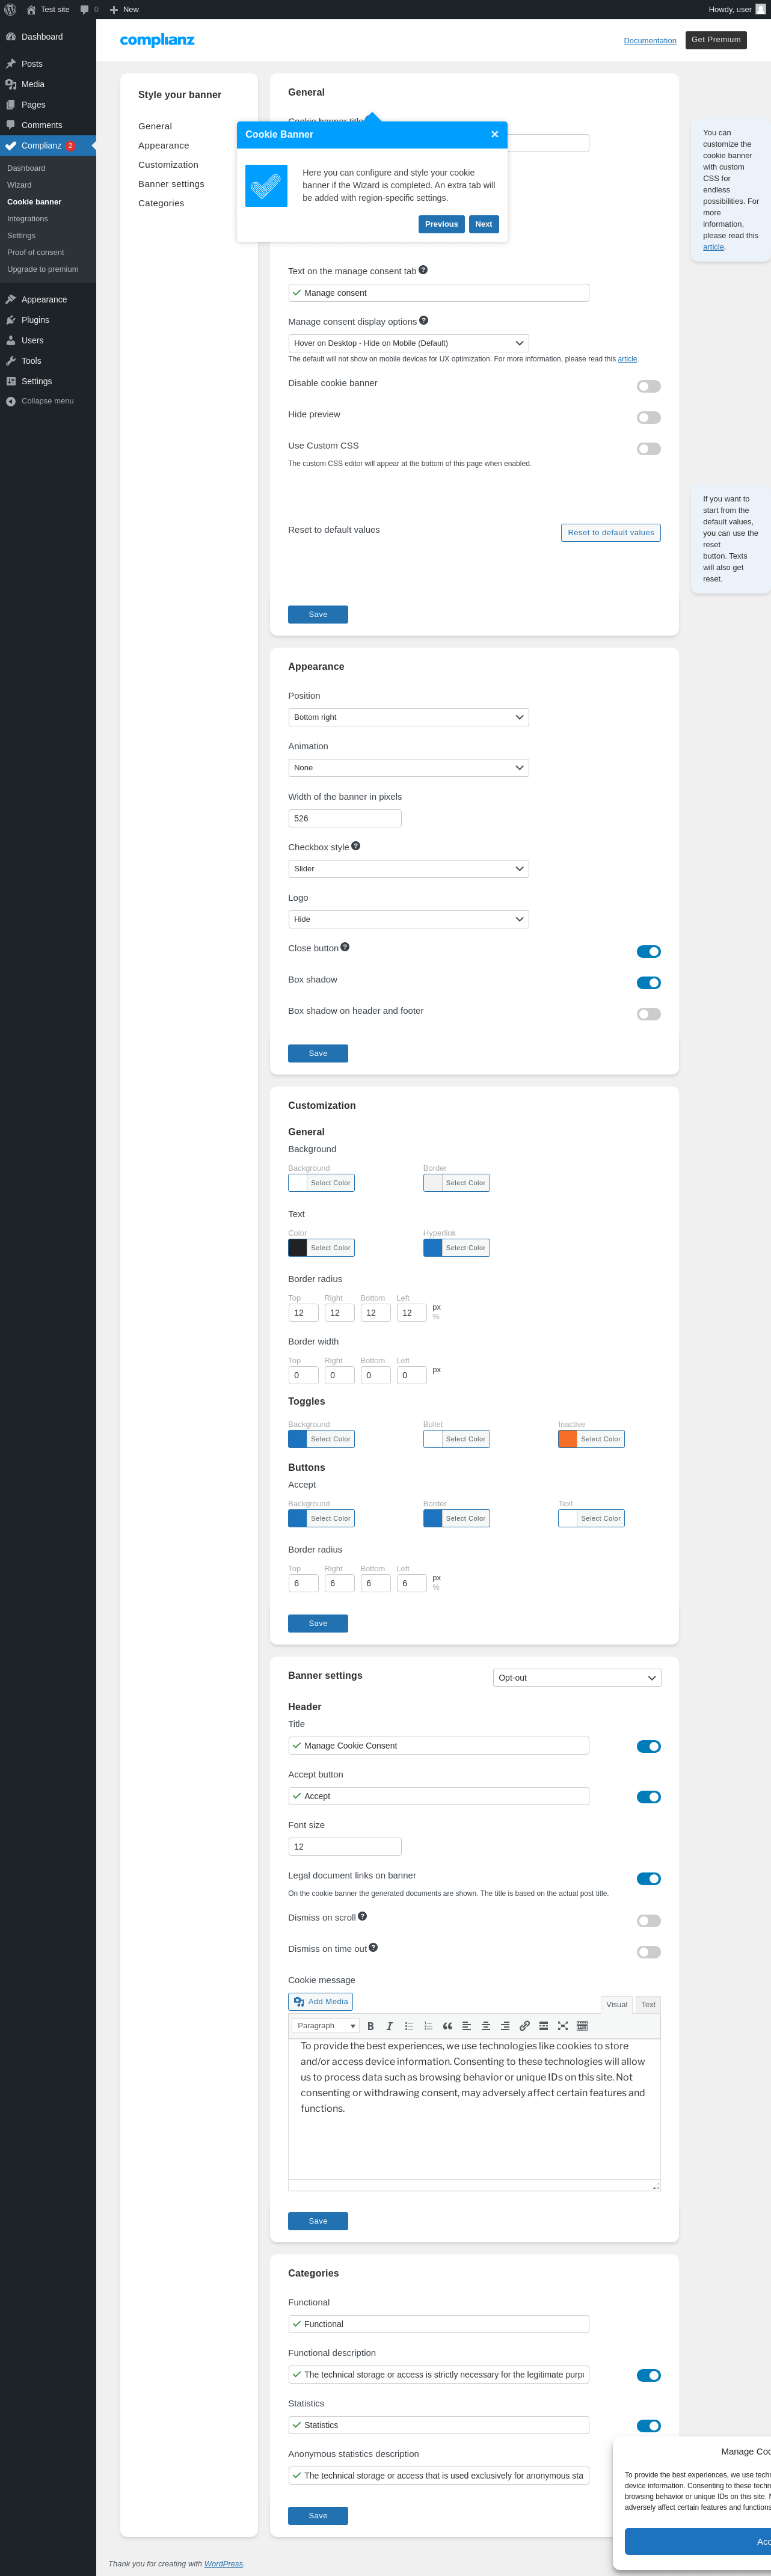Screen dimensions: 771x2576
Task: Jump to Customization in Style your banner menu
Action: [x=168, y=164]
